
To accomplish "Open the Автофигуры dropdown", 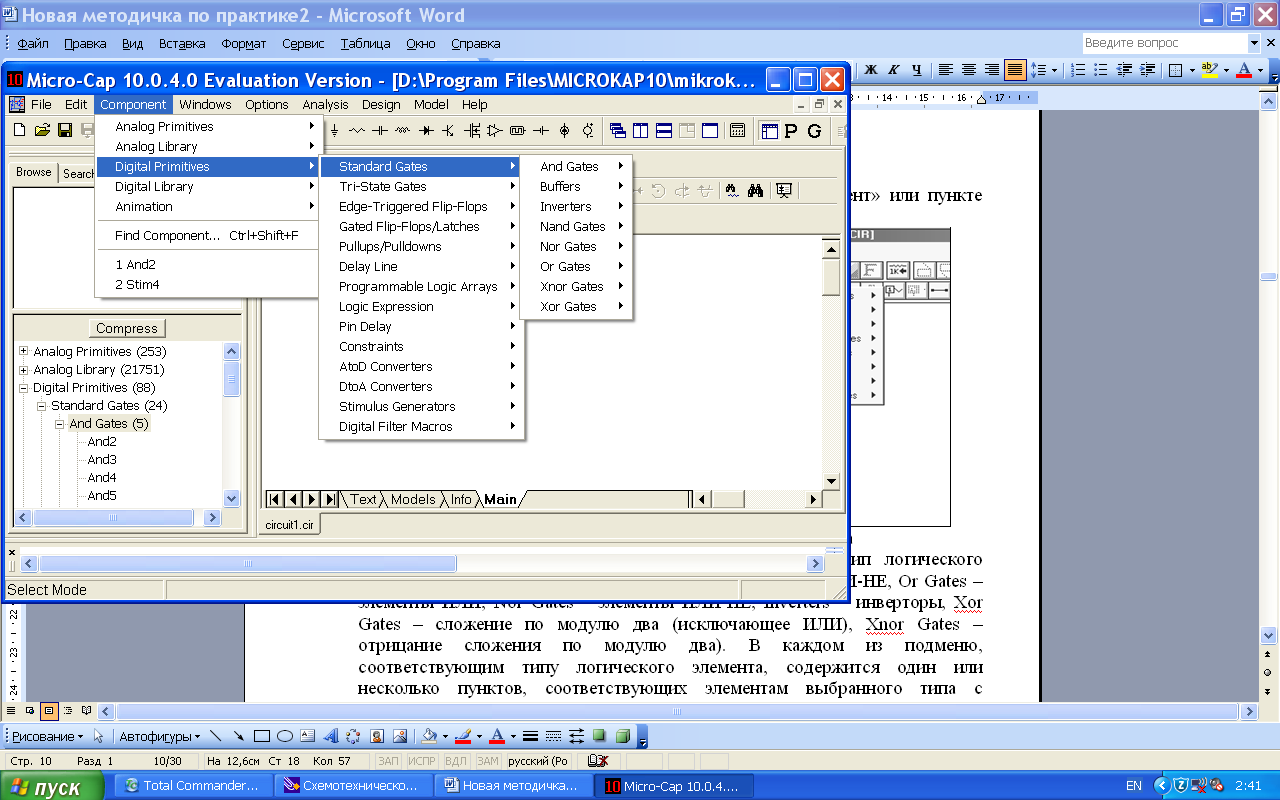I will (159, 736).
